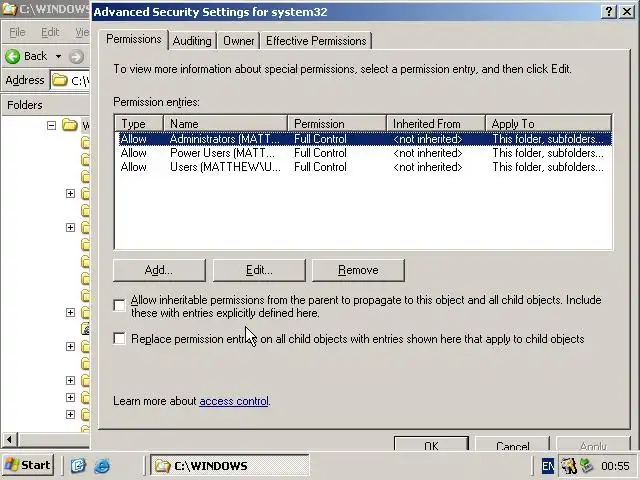640x480 pixels.
Task: Click the Forward arrow icon in Explorer
Action: pyautogui.click(x=76, y=57)
